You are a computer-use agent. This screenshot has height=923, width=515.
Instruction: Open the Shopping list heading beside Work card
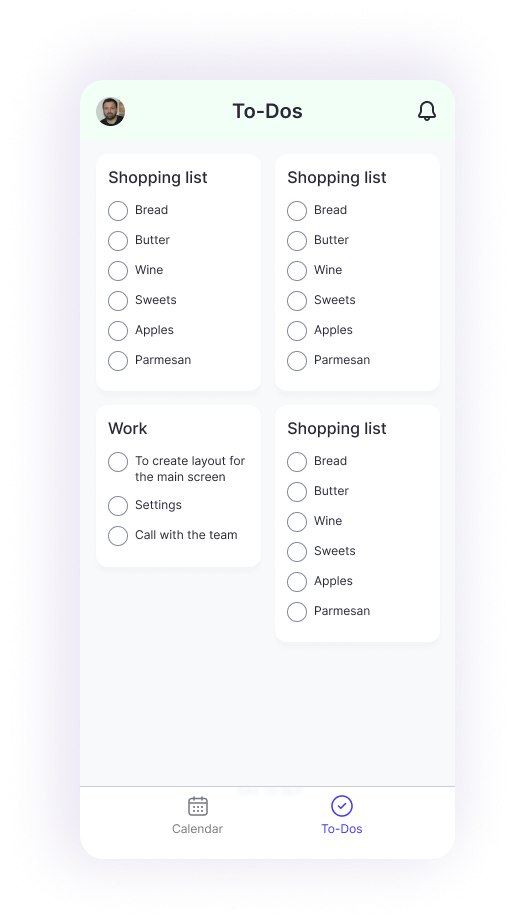(x=337, y=429)
